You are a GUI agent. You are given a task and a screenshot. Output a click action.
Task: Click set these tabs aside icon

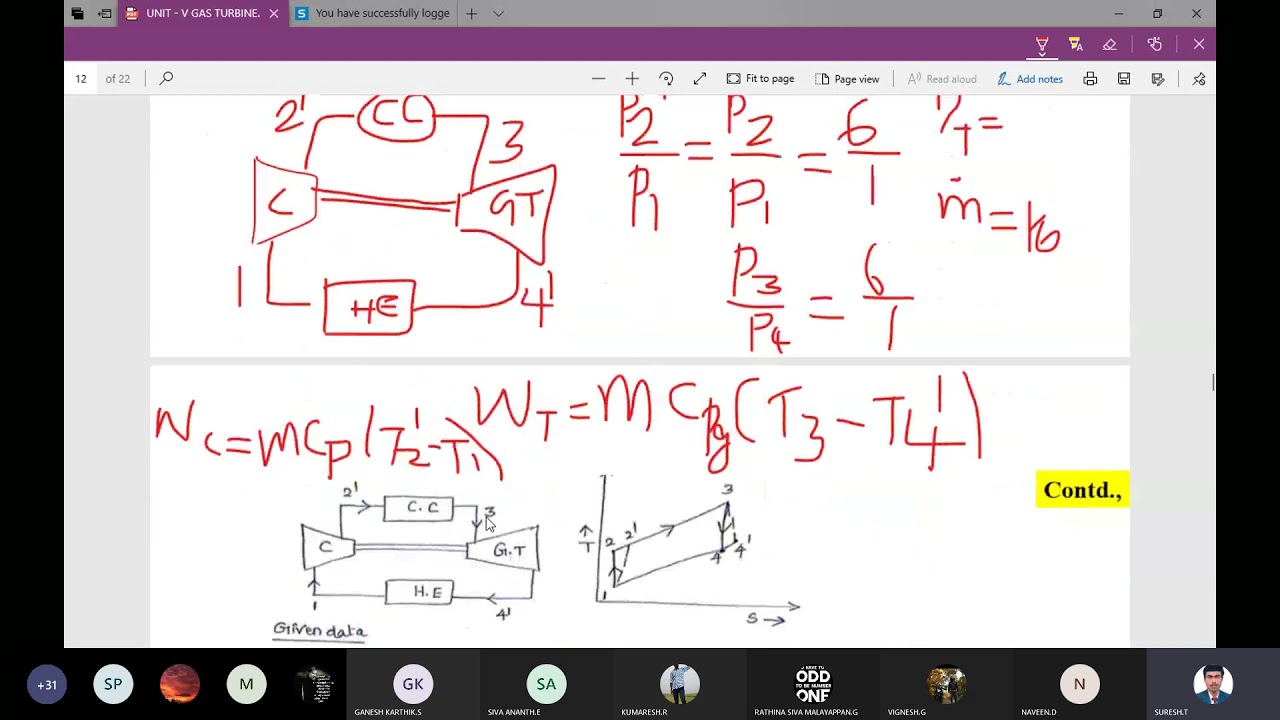click(104, 14)
